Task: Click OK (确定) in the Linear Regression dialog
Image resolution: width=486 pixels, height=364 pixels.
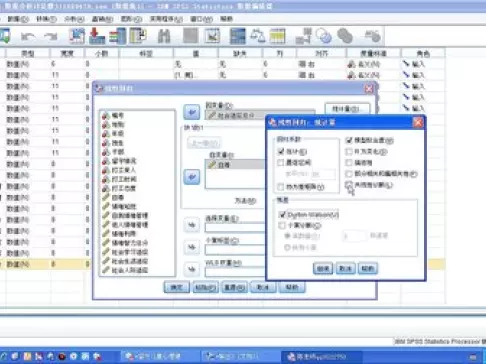Action: [x=177, y=287]
